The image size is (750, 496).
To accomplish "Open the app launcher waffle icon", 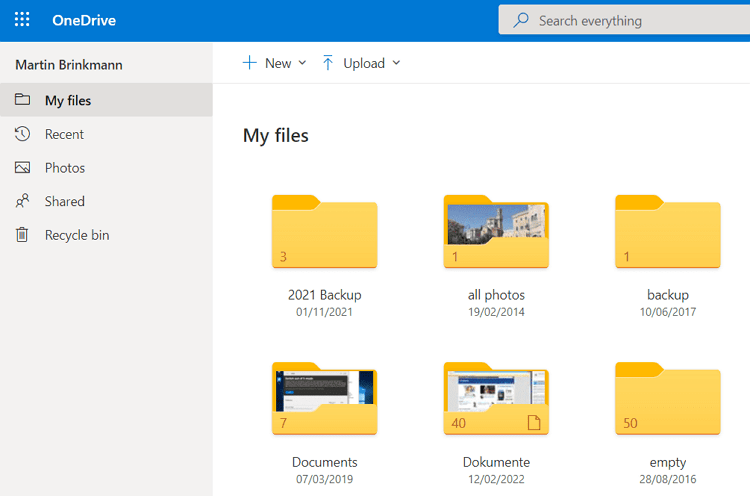I will [22, 20].
